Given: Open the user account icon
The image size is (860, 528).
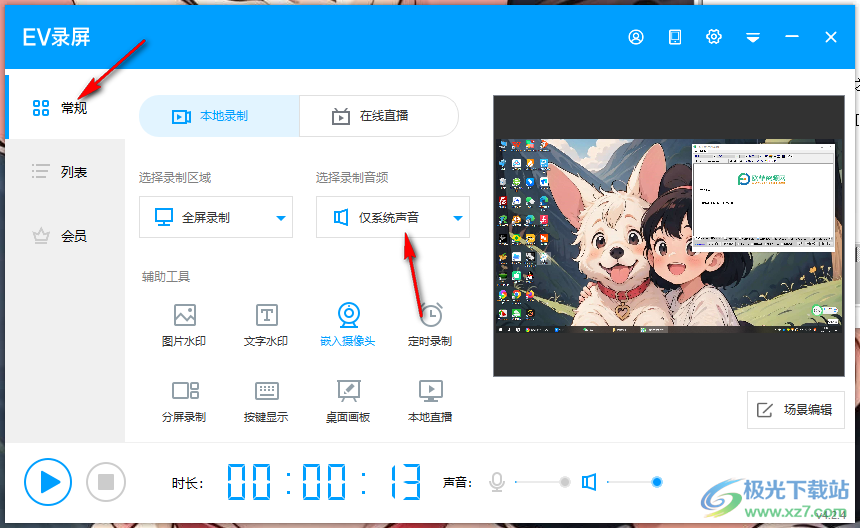Looking at the screenshot, I should [x=636, y=37].
